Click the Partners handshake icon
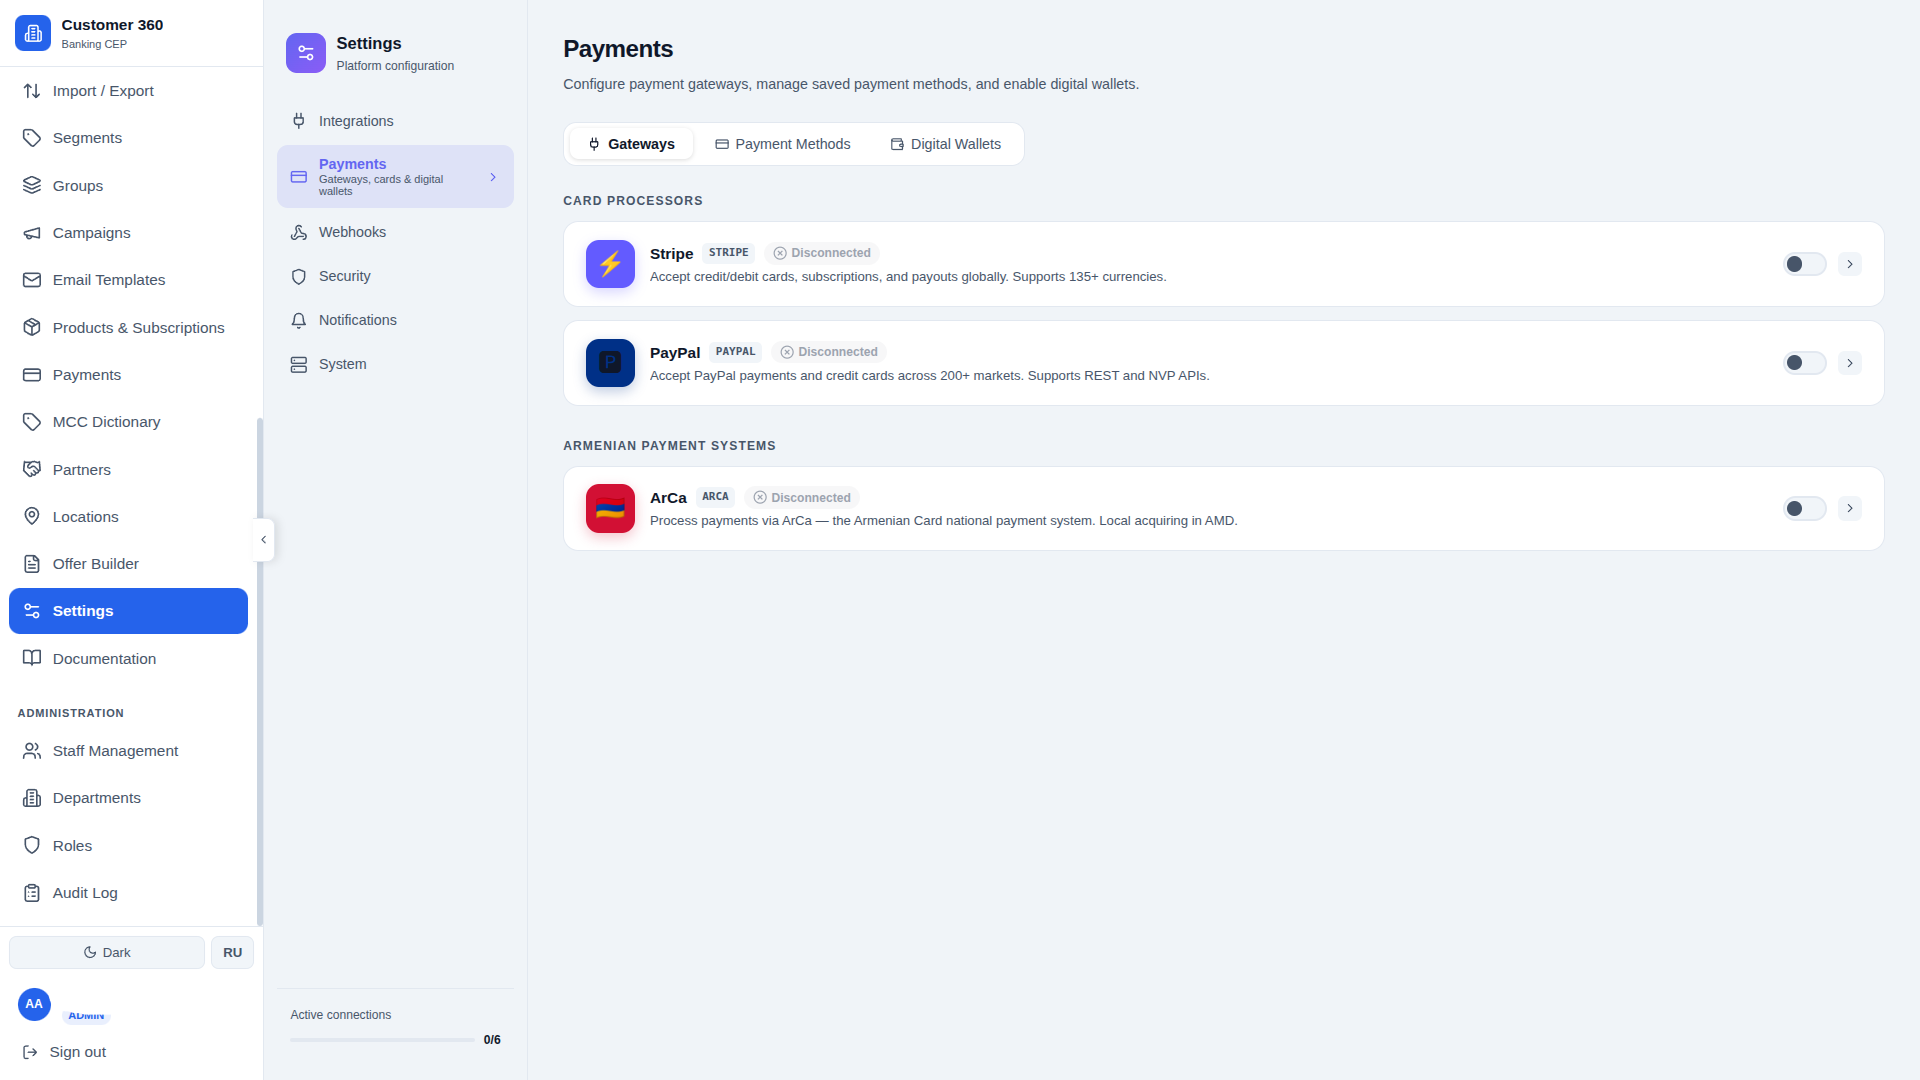The width and height of the screenshot is (1920, 1080). click(32, 470)
